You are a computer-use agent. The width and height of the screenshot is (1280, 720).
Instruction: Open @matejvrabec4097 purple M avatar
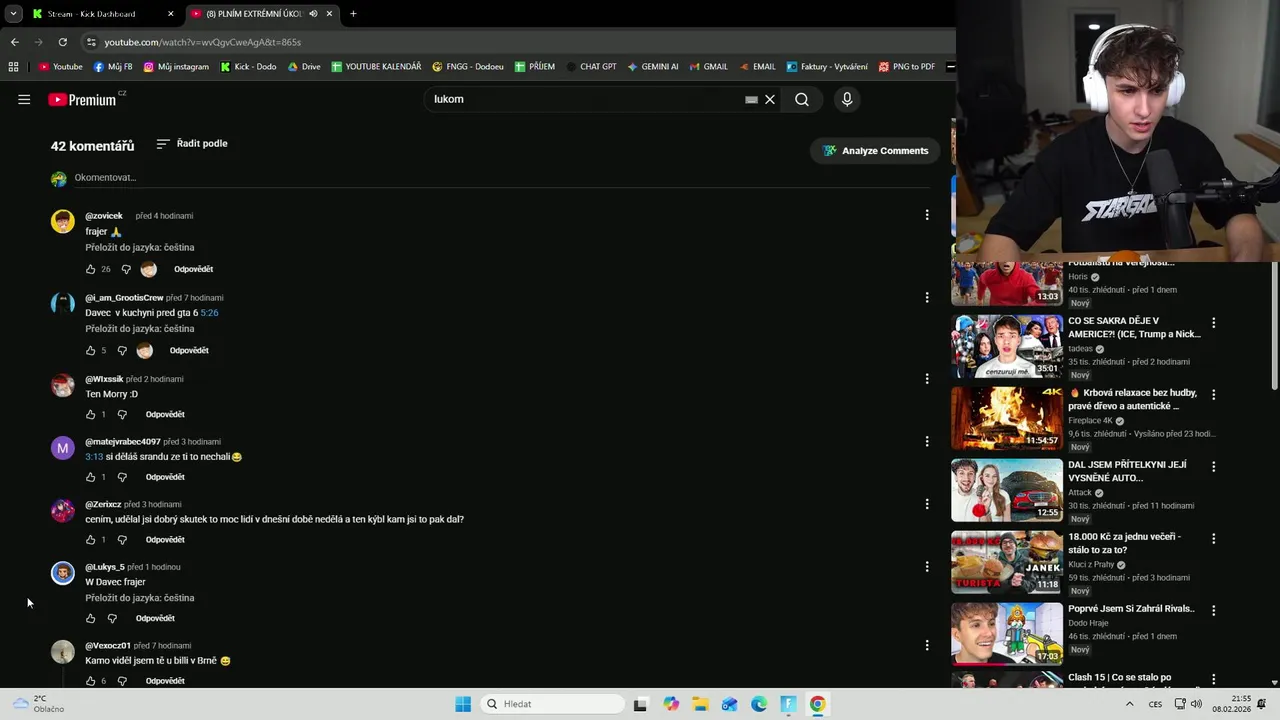pos(63,448)
